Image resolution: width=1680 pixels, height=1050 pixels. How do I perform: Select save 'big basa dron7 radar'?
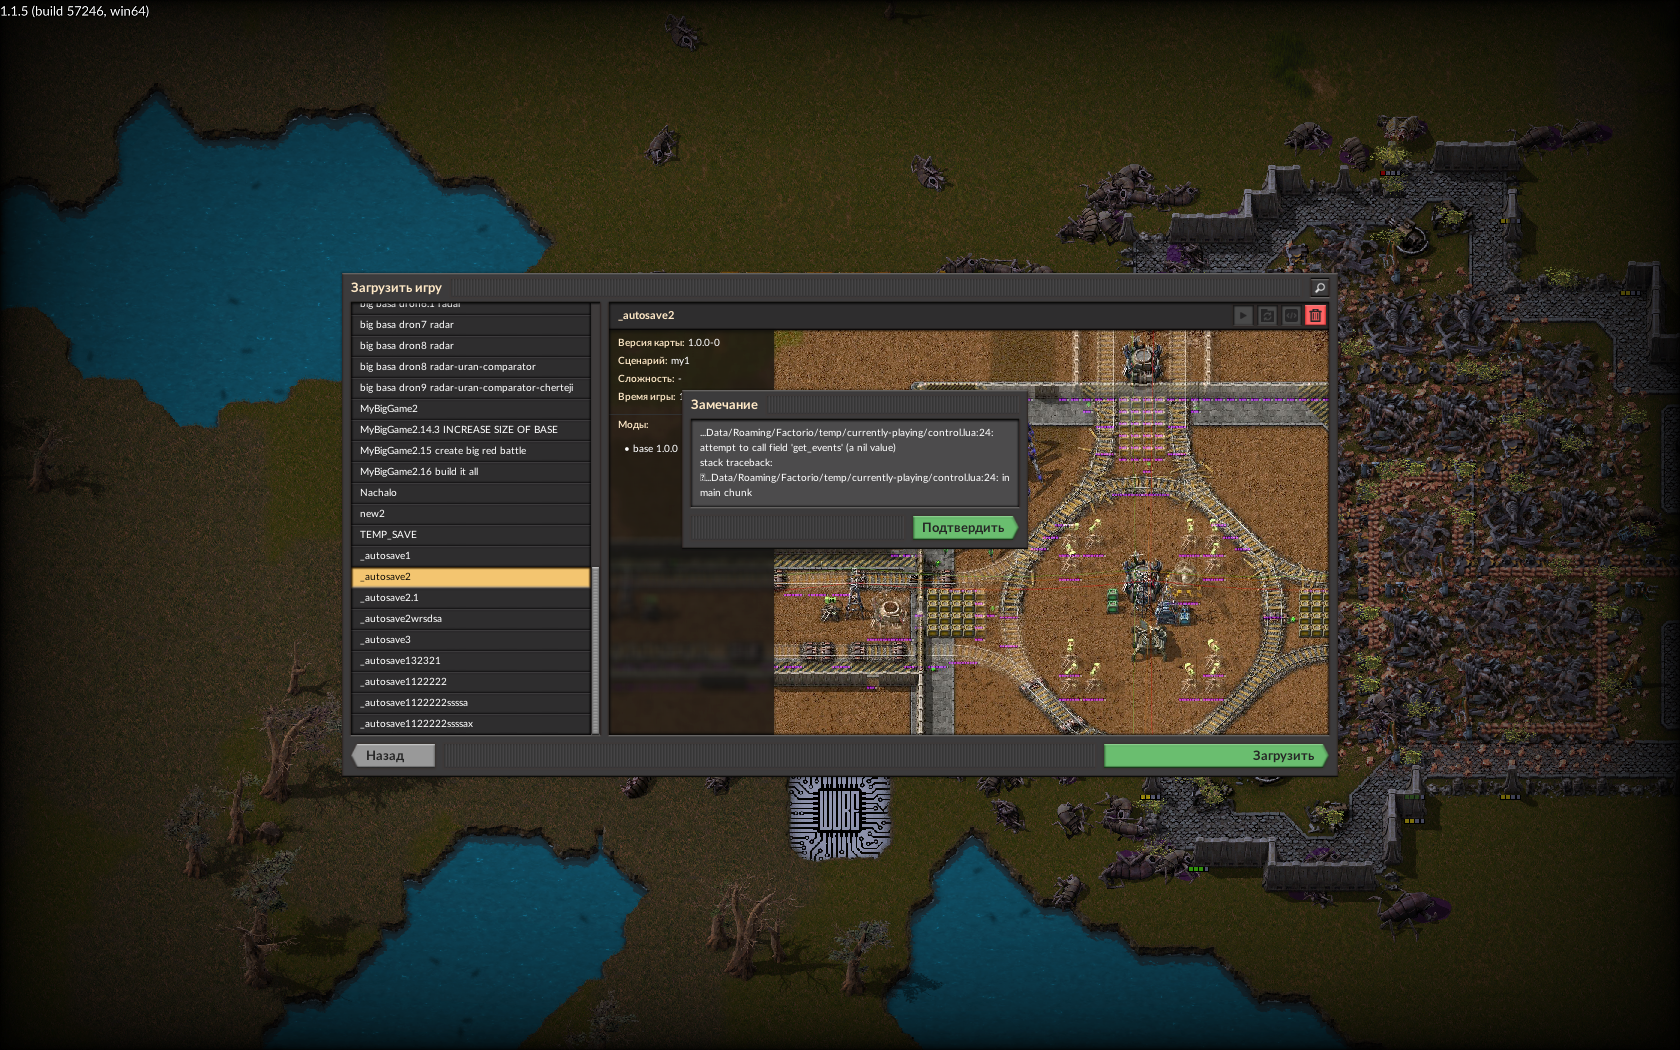coord(471,325)
